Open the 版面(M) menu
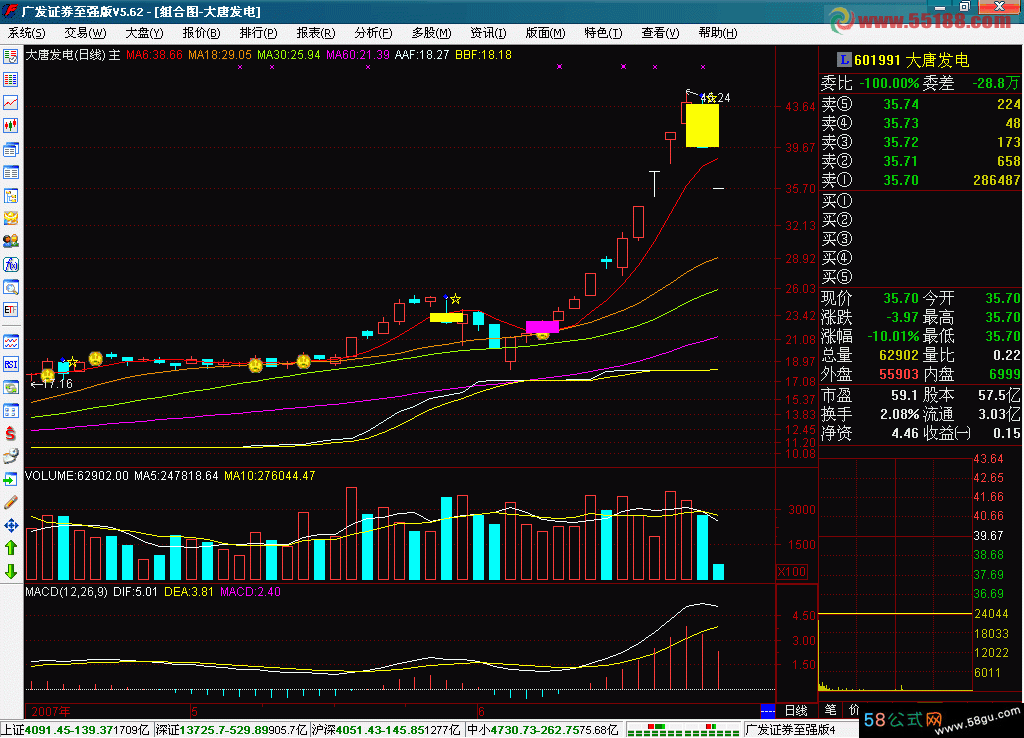 [x=545, y=33]
